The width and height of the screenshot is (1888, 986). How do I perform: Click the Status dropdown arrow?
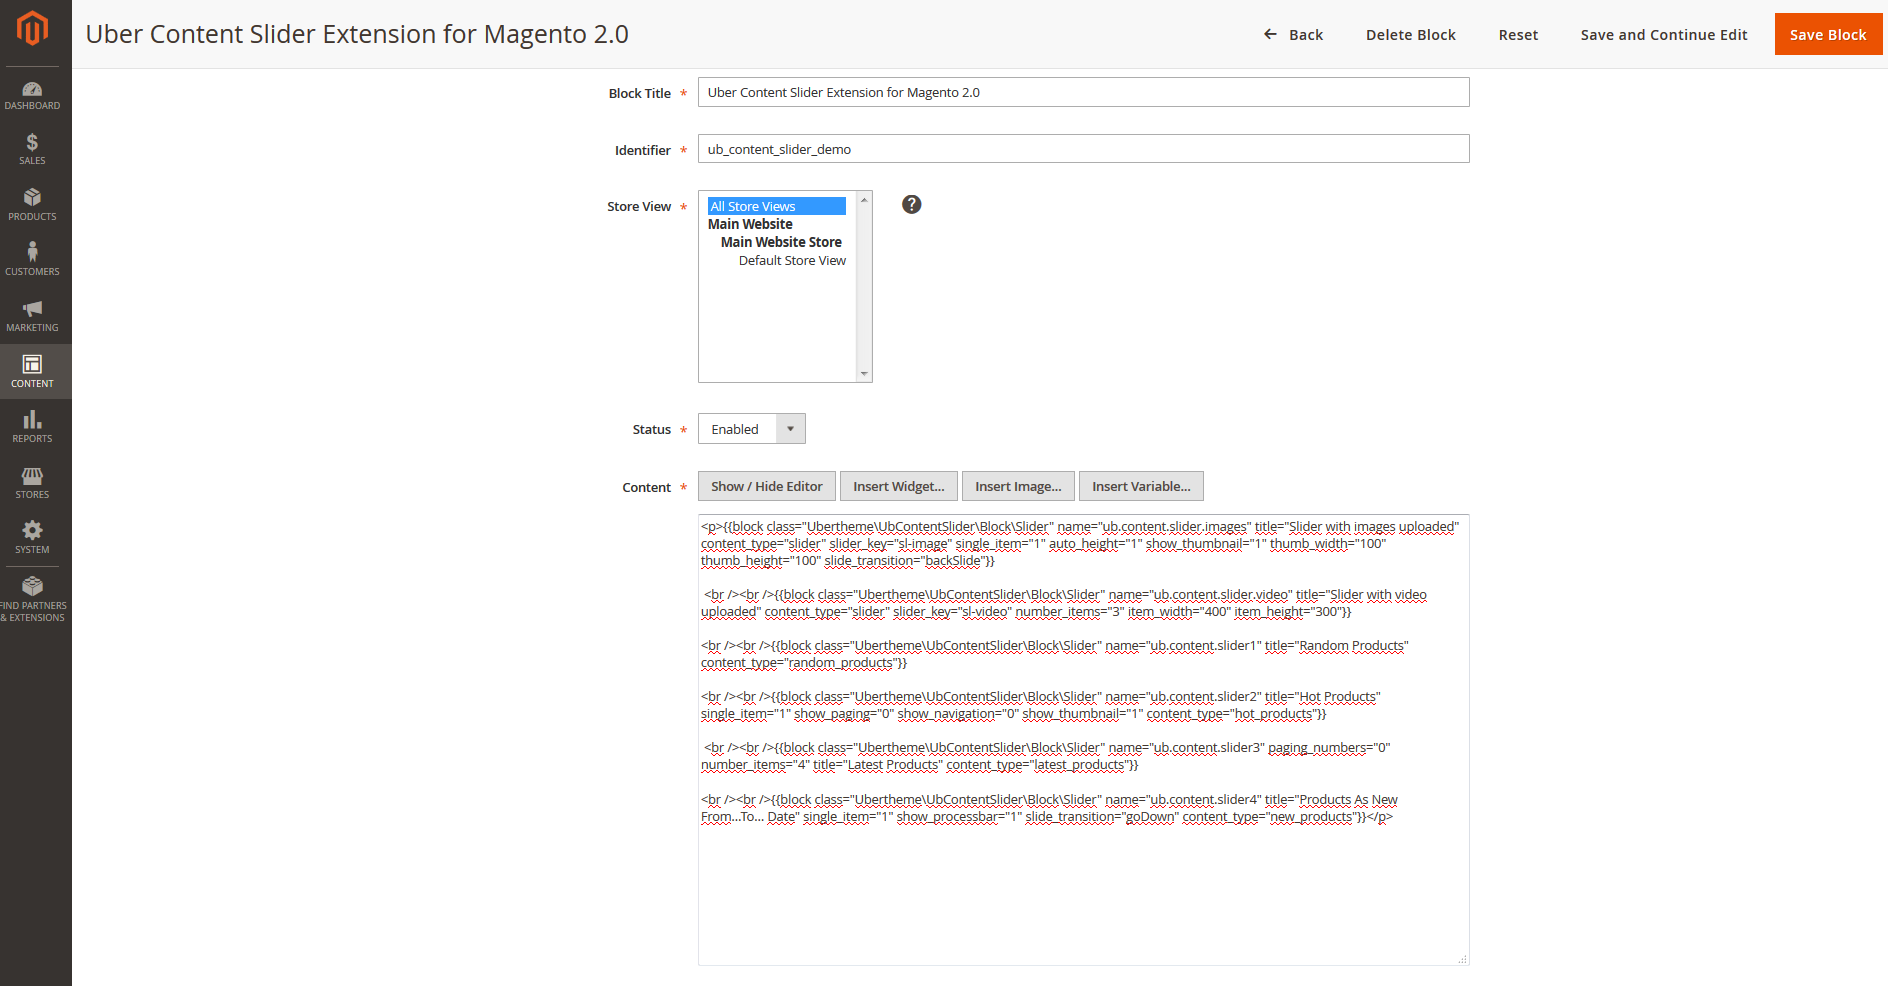click(x=790, y=429)
